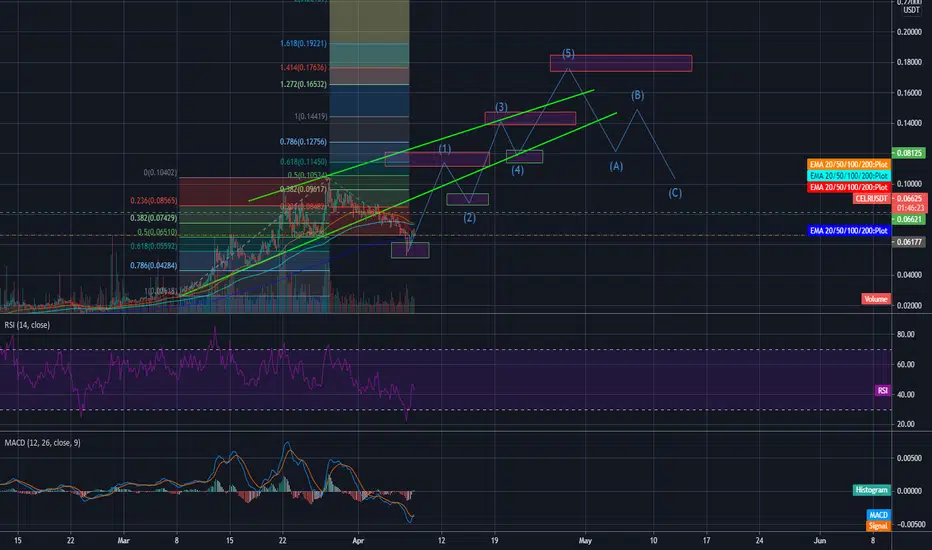Image resolution: width=932 pixels, height=550 pixels.
Task: Click the 0.14000 price axis value
Action: 909,123
